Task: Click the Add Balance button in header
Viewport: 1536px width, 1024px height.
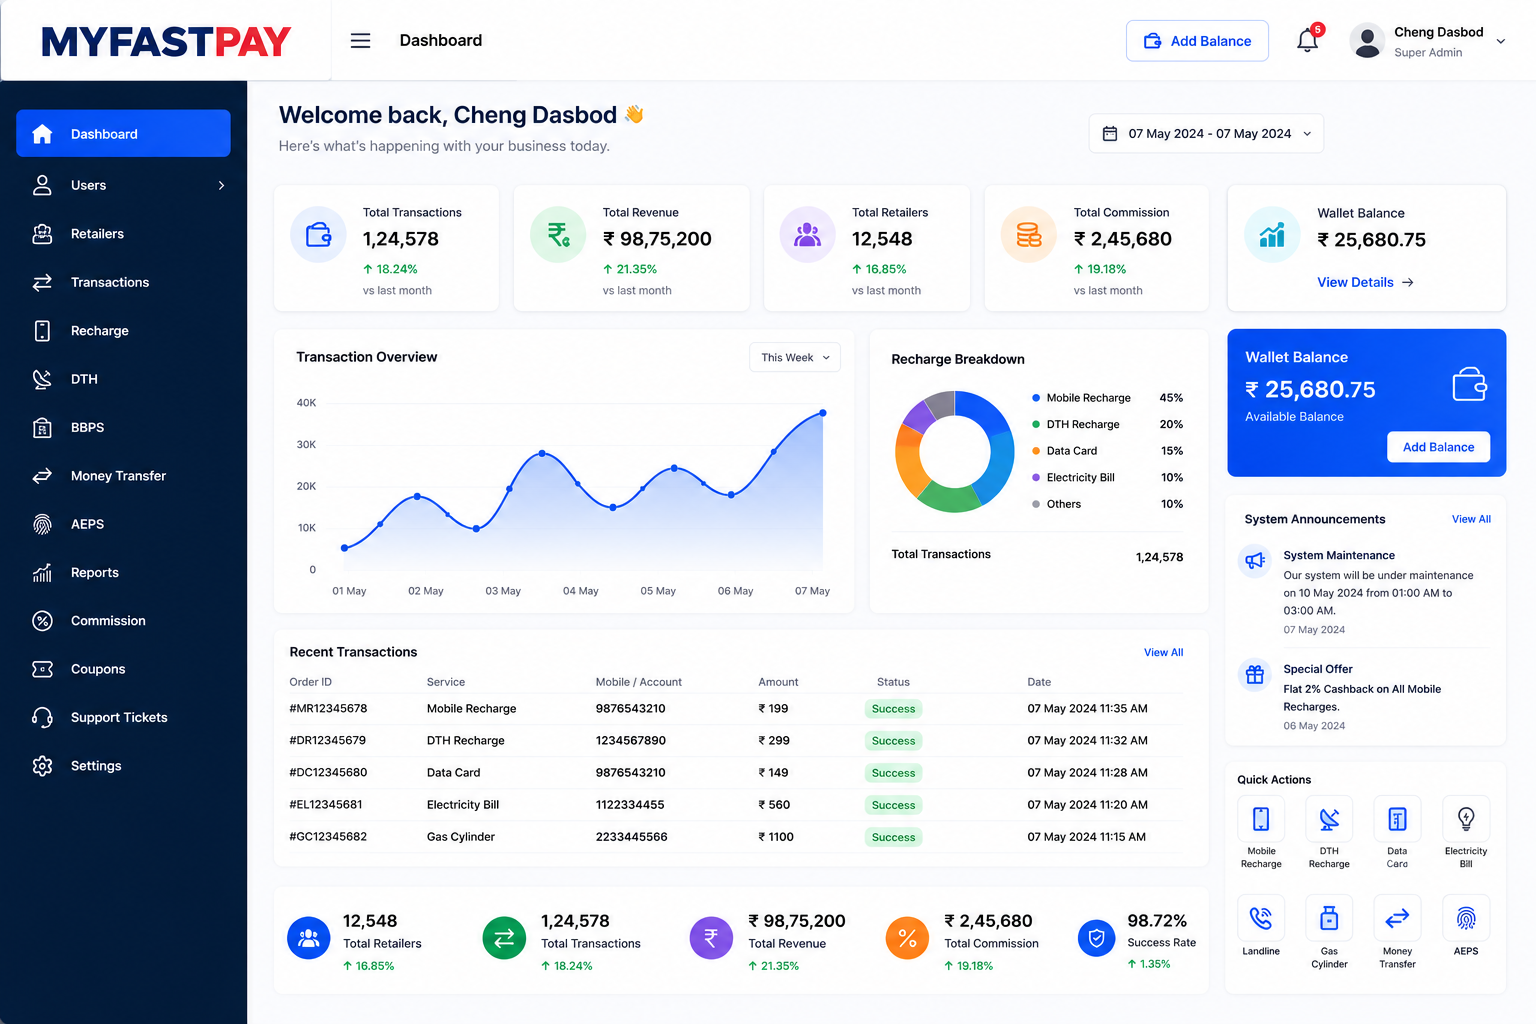Action: 1197,41
